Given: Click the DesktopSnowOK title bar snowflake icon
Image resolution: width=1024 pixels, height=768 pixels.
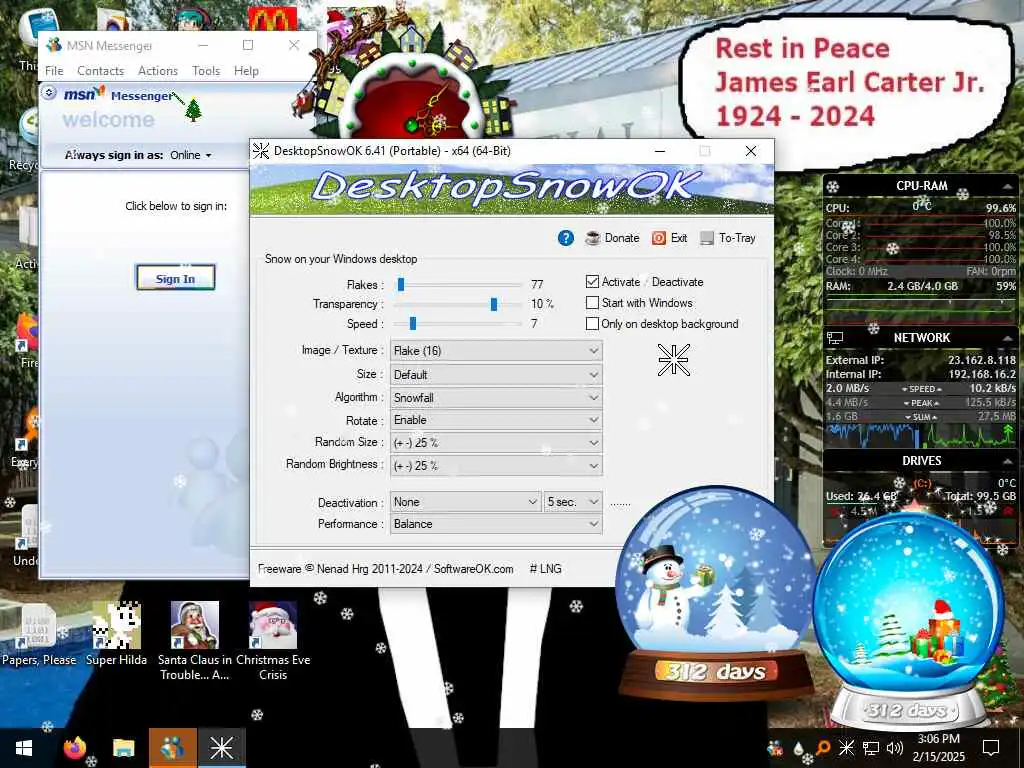Looking at the screenshot, I should (x=261, y=151).
